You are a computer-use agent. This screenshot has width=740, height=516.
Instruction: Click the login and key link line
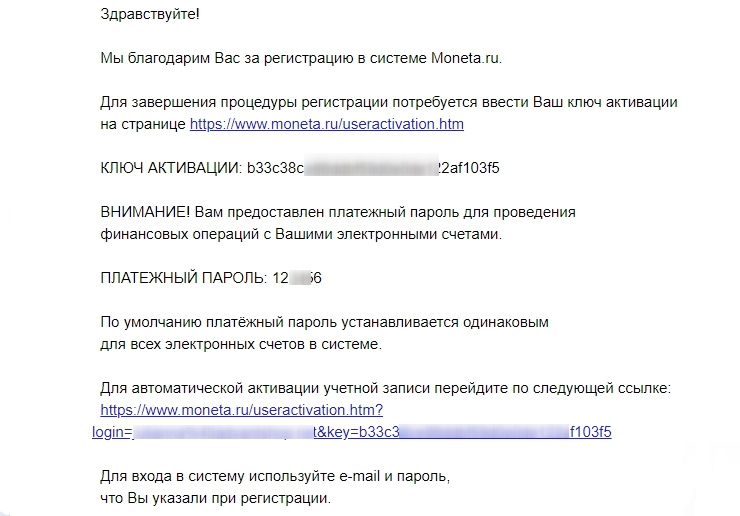[x=350, y=432]
